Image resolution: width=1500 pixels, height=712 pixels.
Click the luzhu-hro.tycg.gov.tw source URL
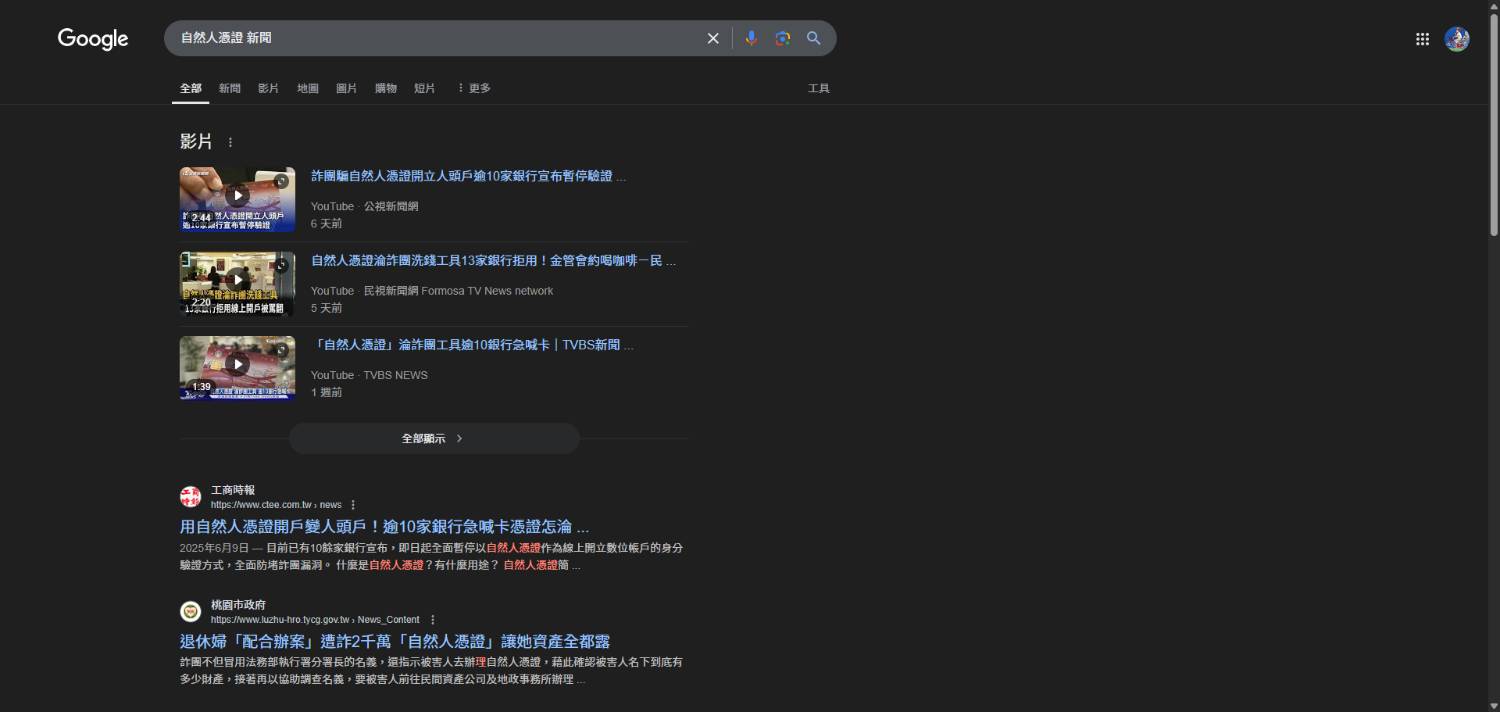click(315, 620)
